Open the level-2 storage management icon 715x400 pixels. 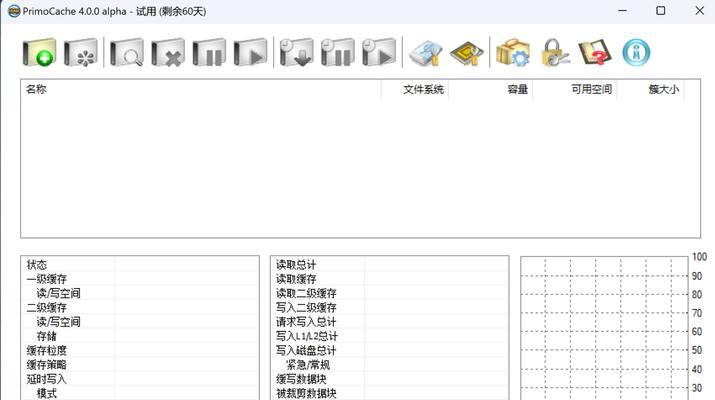pyautogui.click(x=425, y=53)
